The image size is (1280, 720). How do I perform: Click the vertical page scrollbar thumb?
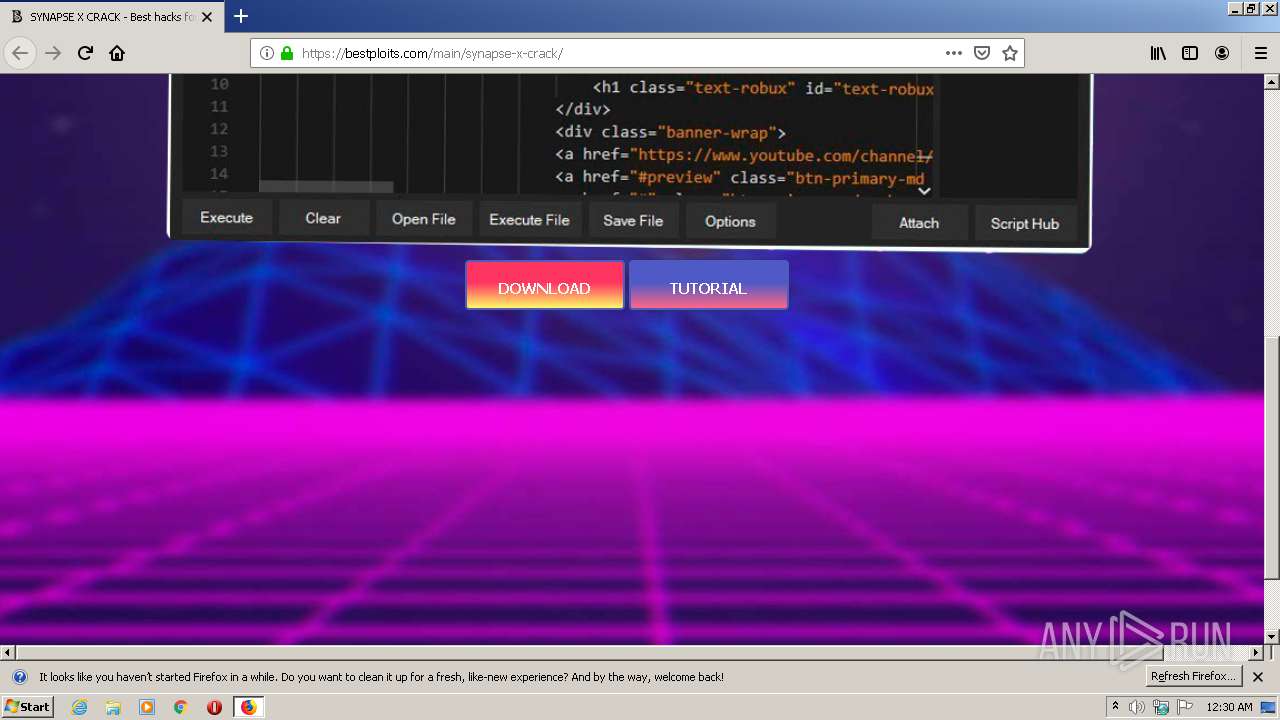tap(1271, 458)
